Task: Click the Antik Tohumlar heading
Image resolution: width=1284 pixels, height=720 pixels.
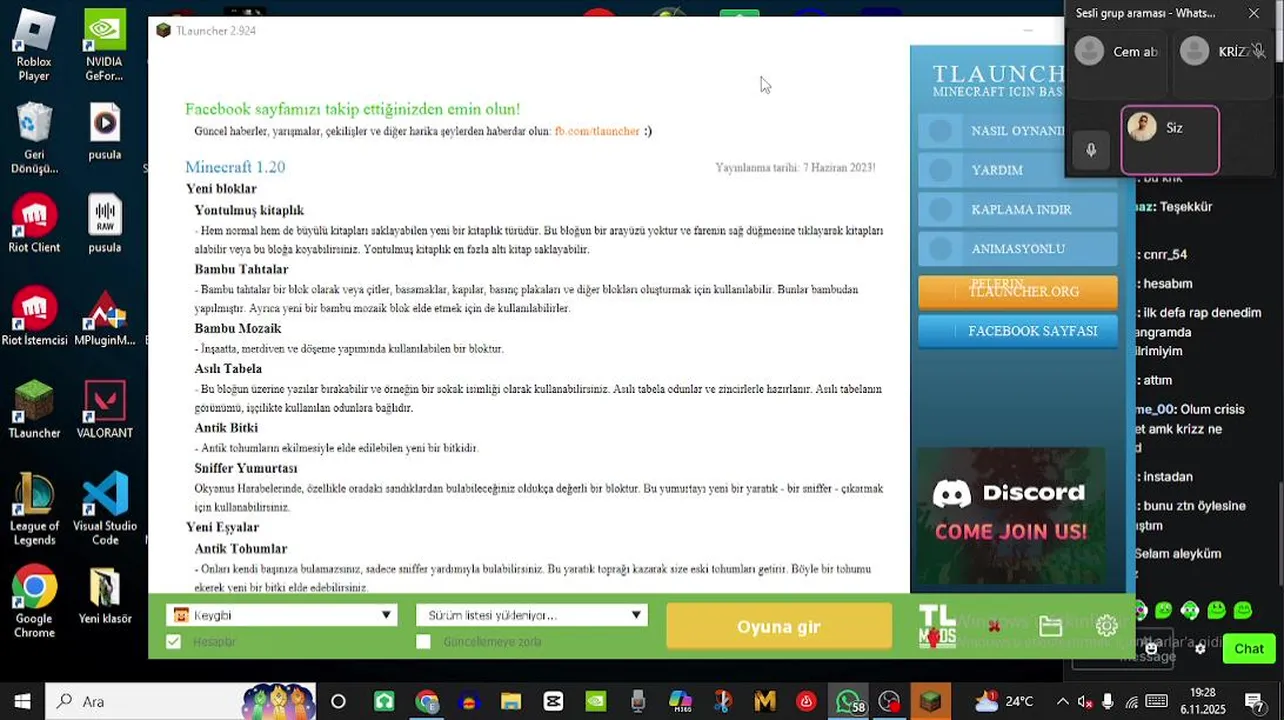Action: pos(241,548)
